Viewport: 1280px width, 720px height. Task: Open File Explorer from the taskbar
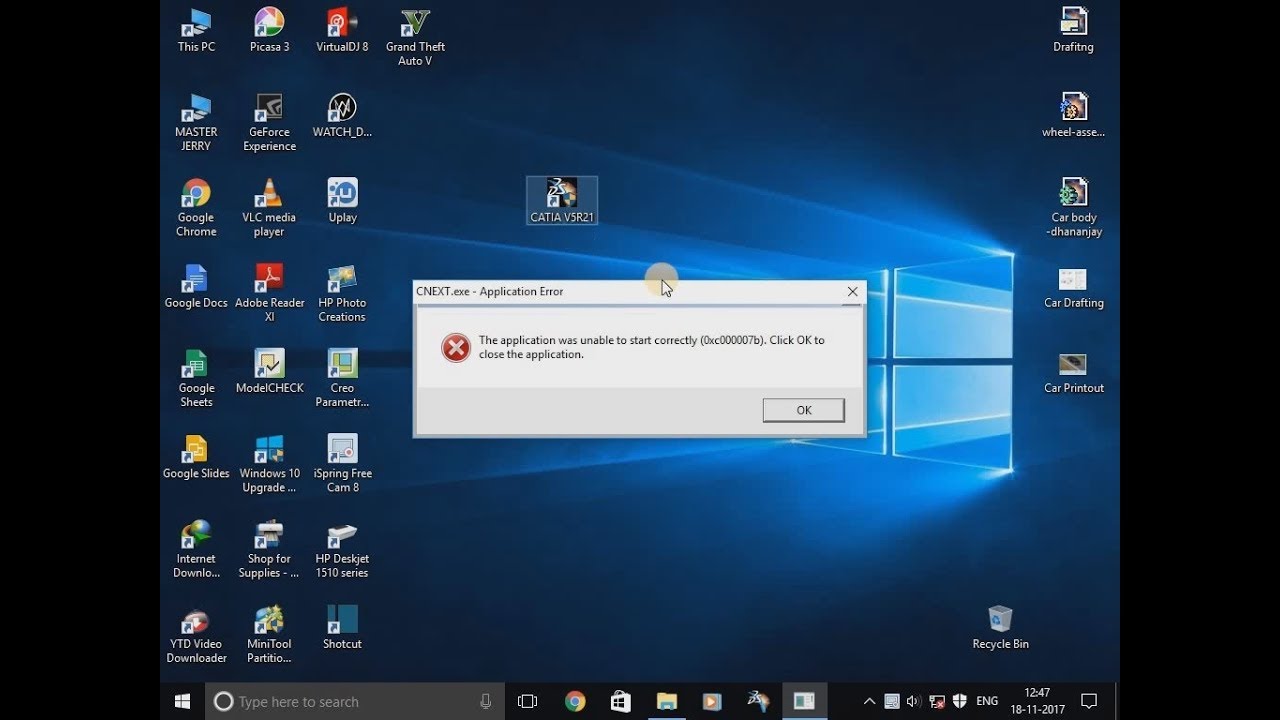point(666,701)
